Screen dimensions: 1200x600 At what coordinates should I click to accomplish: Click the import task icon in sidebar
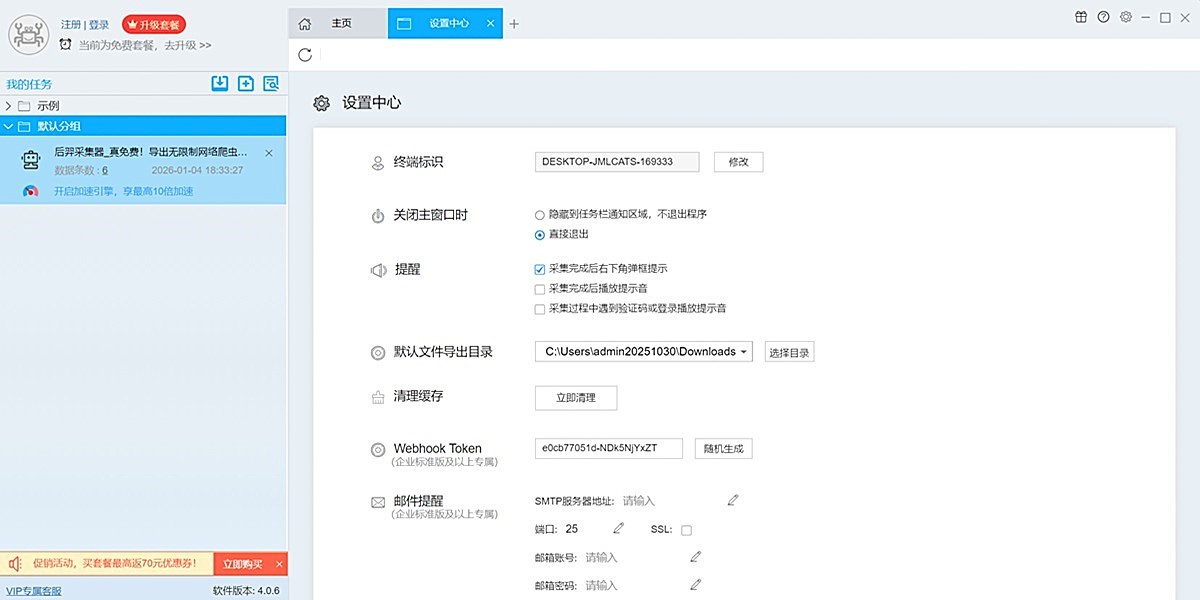point(220,84)
